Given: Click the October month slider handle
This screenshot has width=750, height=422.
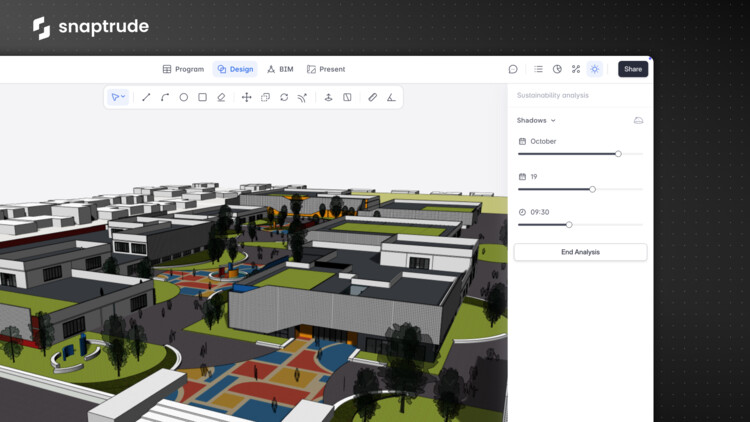Looking at the screenshot, I should [618, 154].
